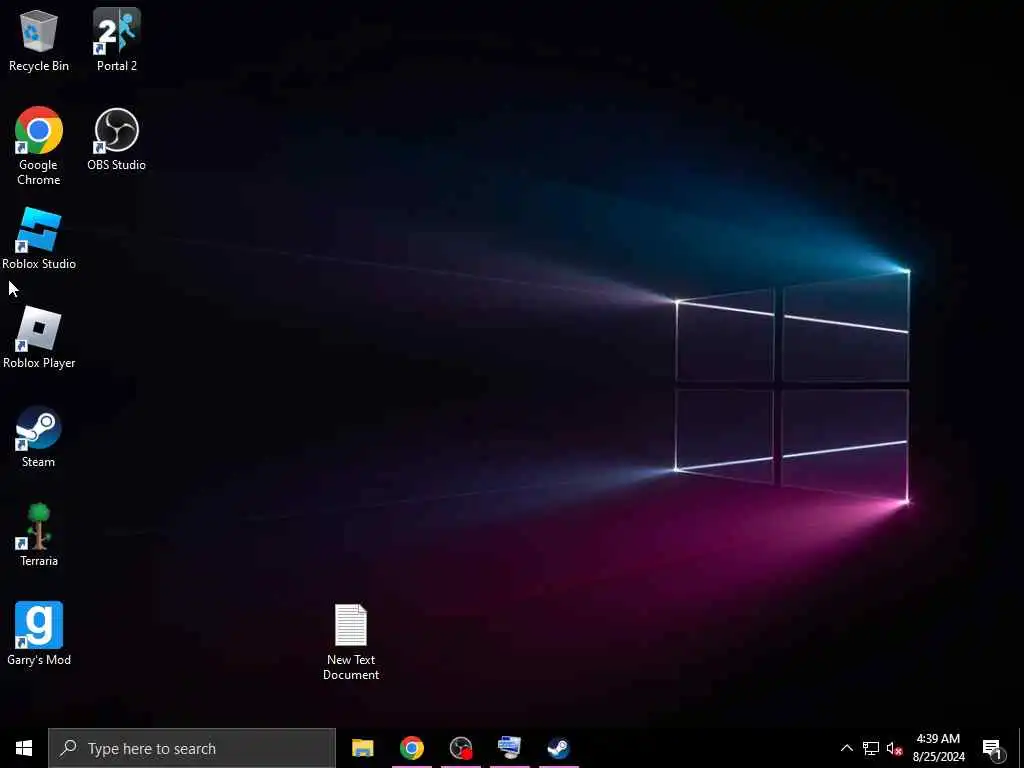Viewport: 1024px width, 768px height.
Task: Select the Portal 2 desktop shortcut
Action: (117, 40)
